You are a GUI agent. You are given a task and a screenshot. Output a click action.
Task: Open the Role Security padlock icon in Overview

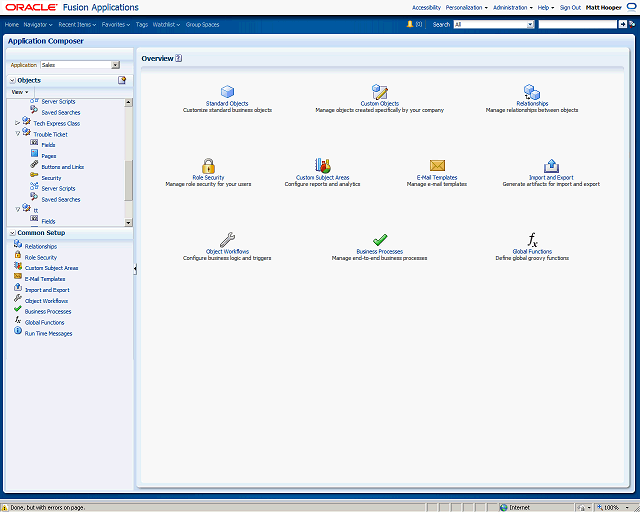[208, 166]
